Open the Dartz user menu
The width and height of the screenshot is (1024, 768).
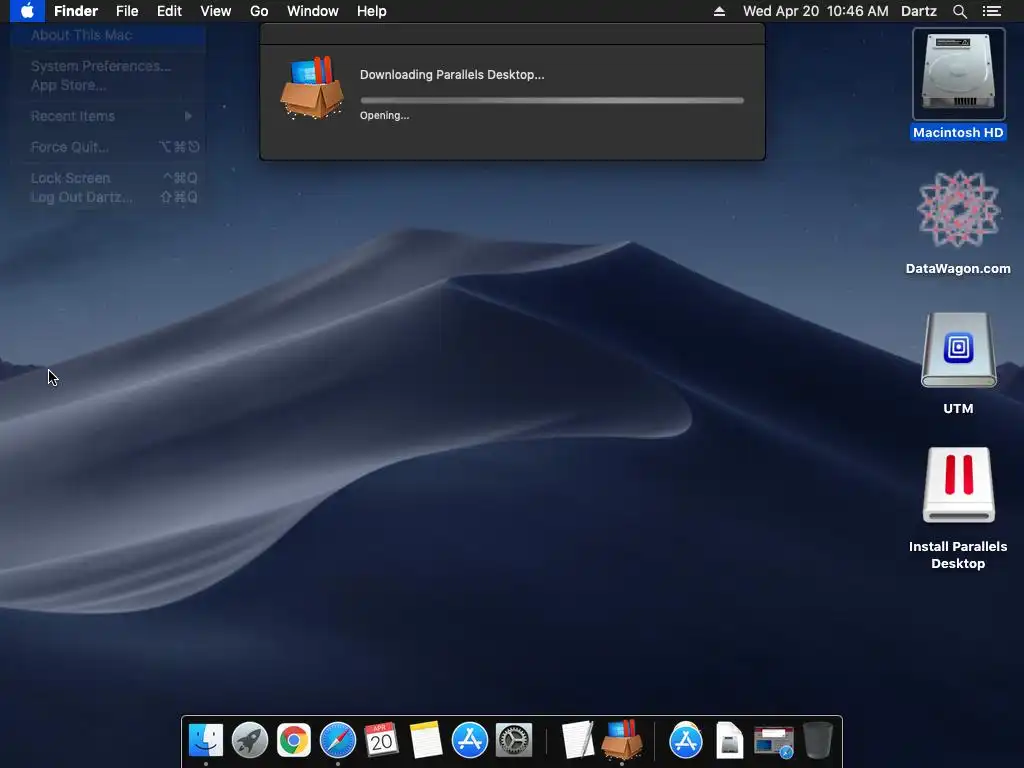pos(918,11)
